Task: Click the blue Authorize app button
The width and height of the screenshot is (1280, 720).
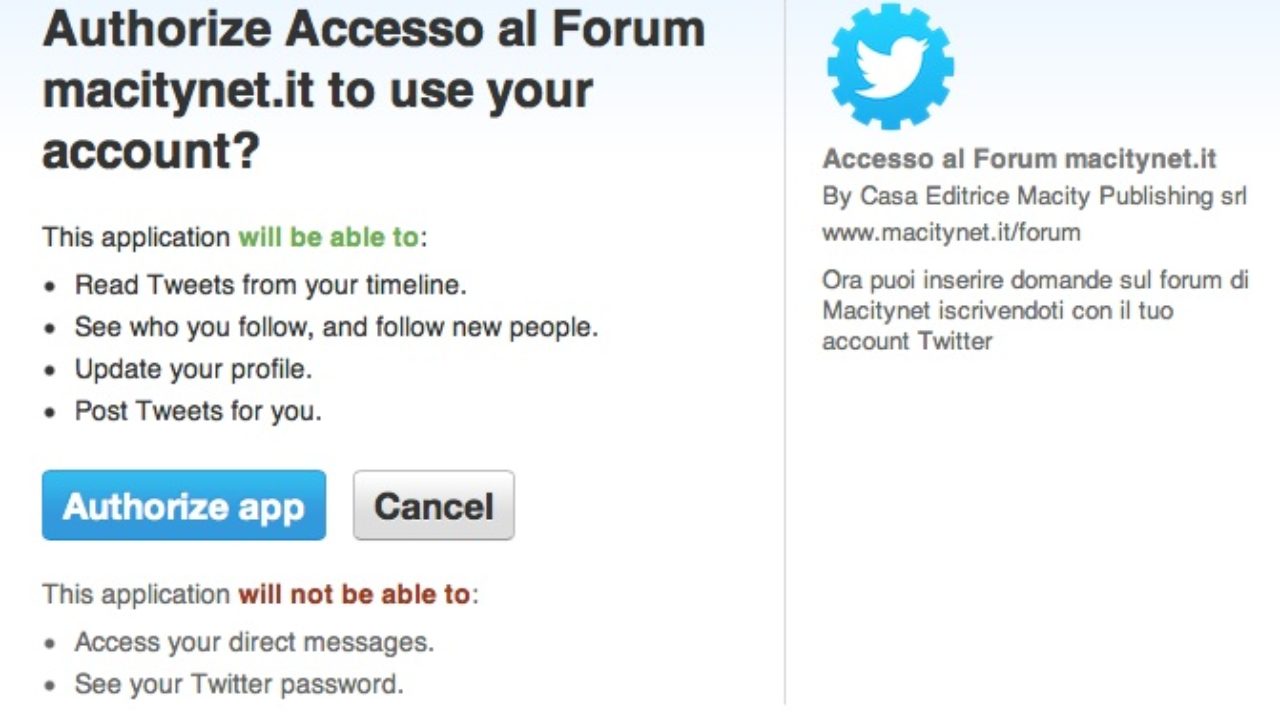Action: point(184,506)
